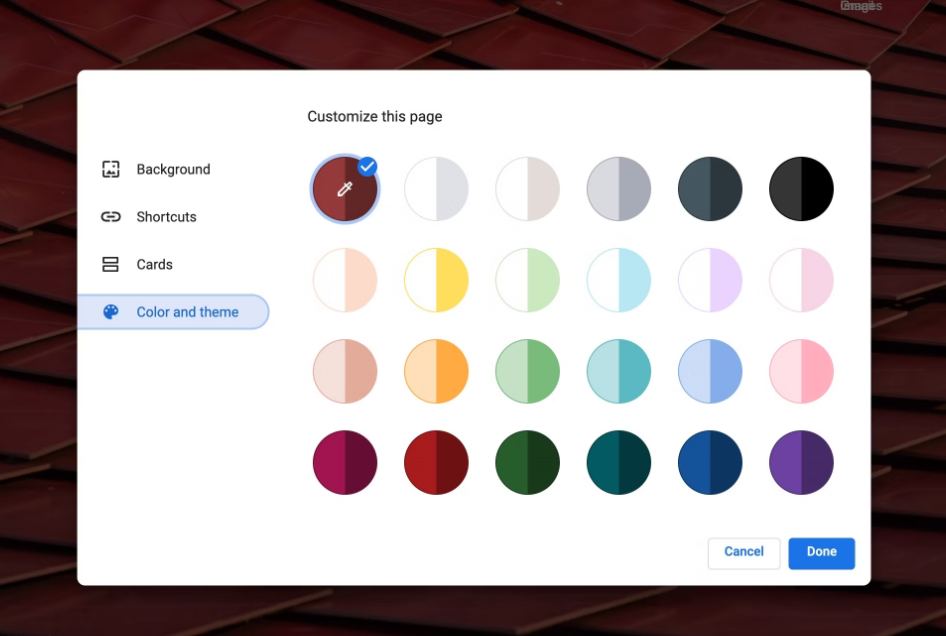Choose the bright yellow color swatch
Image resolution: width=946 pixels, height=636 pixels.
(436, 280)
